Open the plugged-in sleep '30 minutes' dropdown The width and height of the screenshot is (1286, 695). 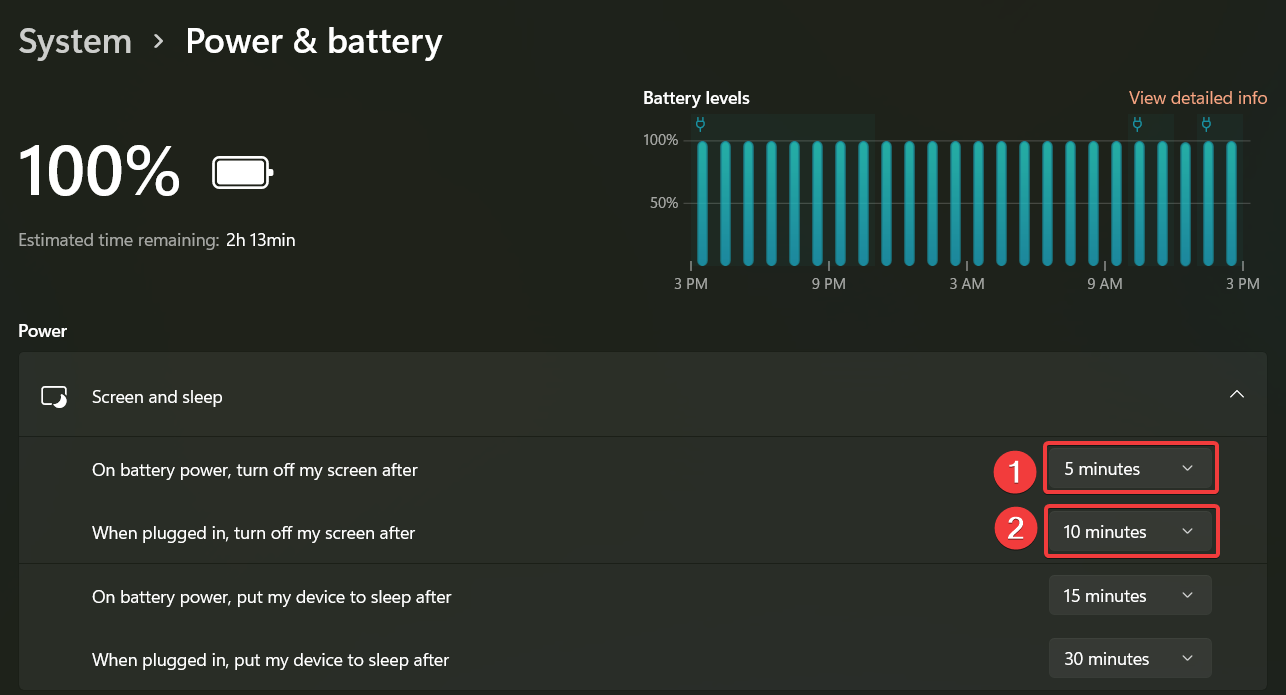coord(1130,659)
